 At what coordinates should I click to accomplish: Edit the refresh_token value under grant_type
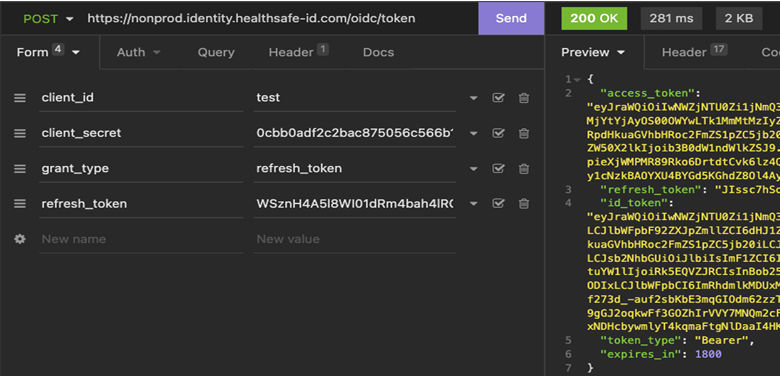pyautogui.click(x=355, y=169)
